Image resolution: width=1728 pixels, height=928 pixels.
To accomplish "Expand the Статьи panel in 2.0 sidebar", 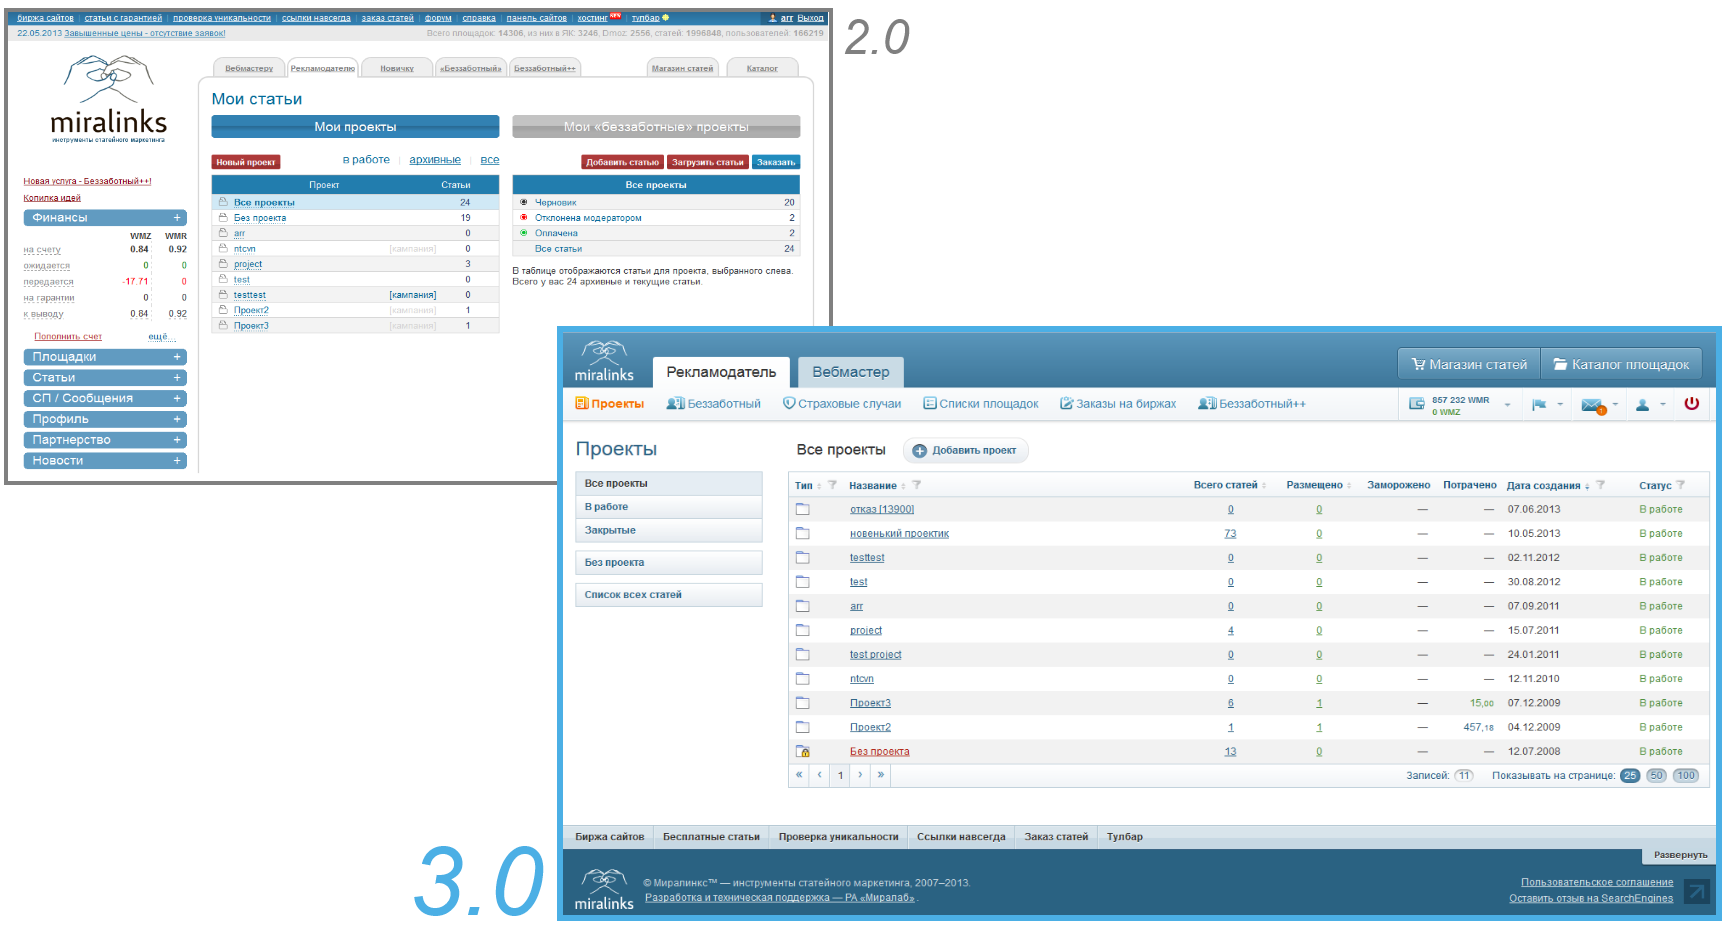I will tap(177, 378).
